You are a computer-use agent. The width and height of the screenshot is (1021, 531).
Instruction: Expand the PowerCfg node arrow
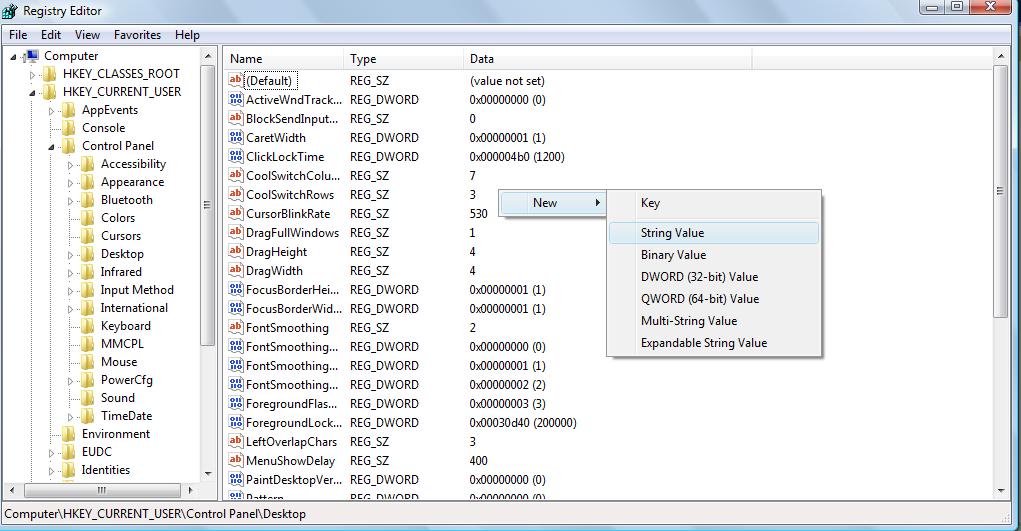(x=70, y=381)
